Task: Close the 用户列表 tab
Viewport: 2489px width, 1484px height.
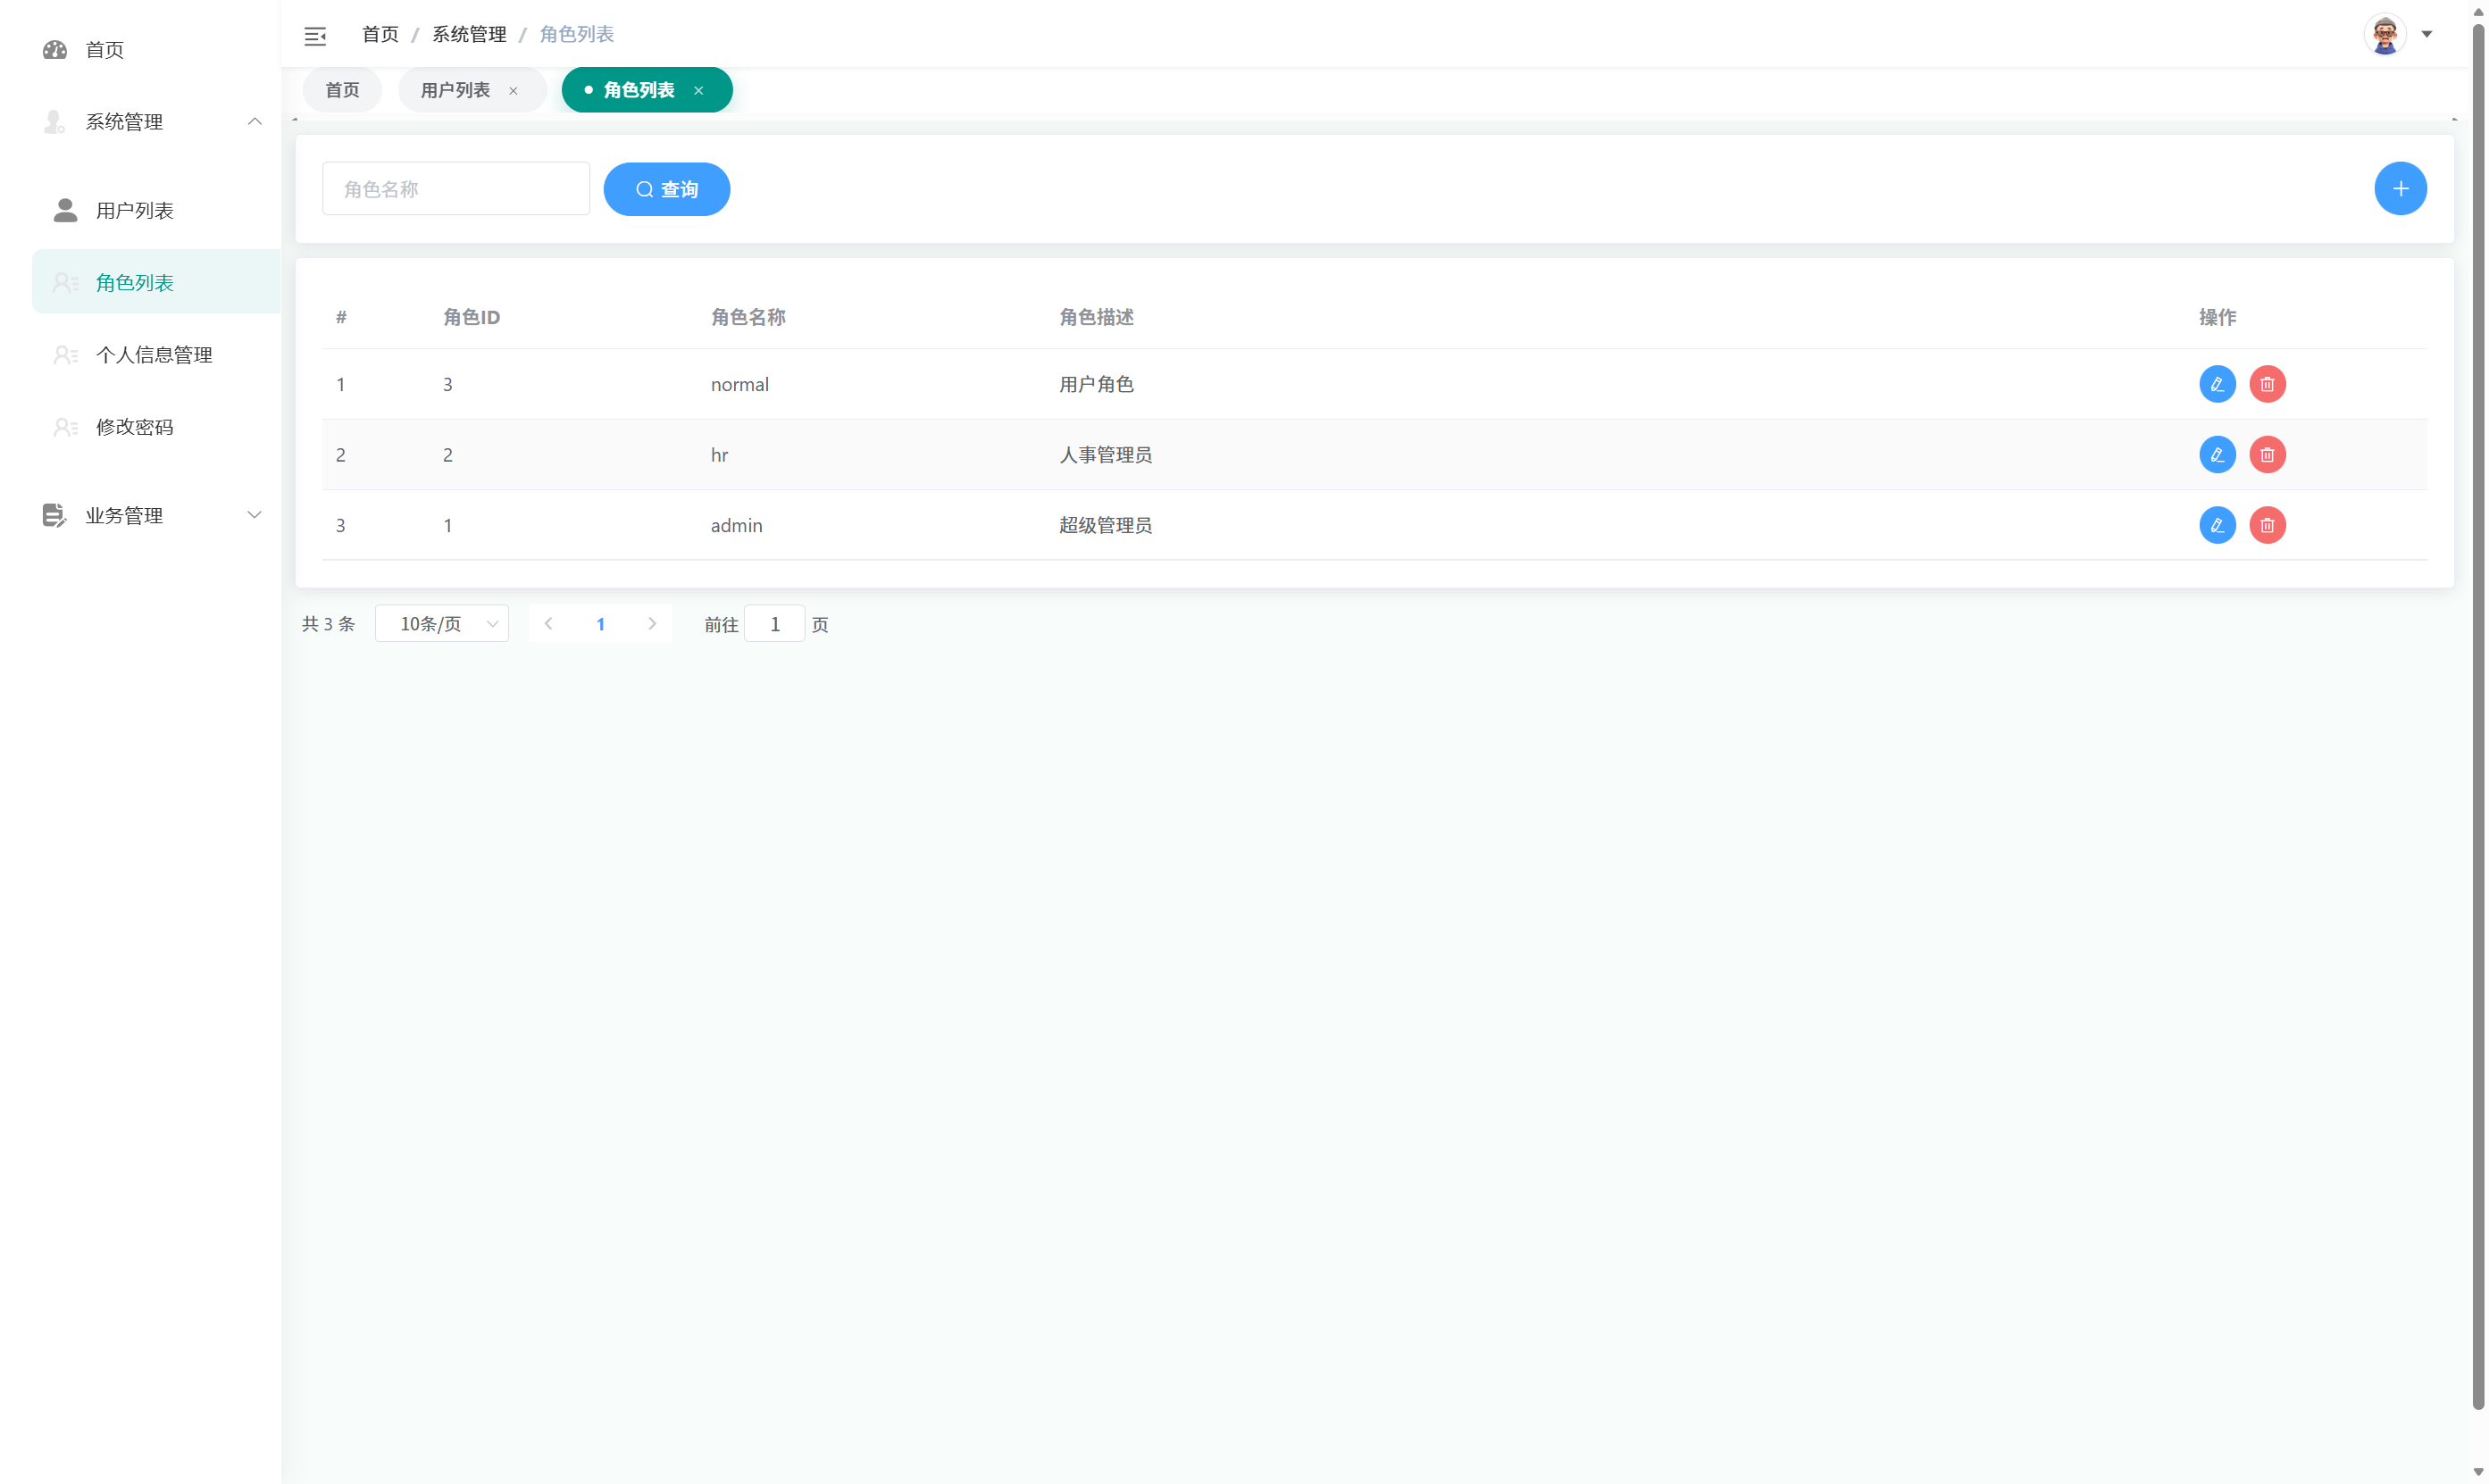Action: (513, 91)
